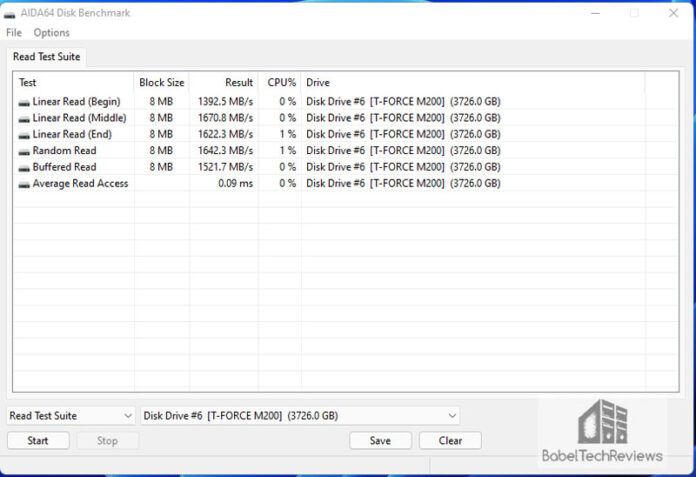Click the Linear Read (End) drive icon

pyautogui.click(x=24, y=135)
